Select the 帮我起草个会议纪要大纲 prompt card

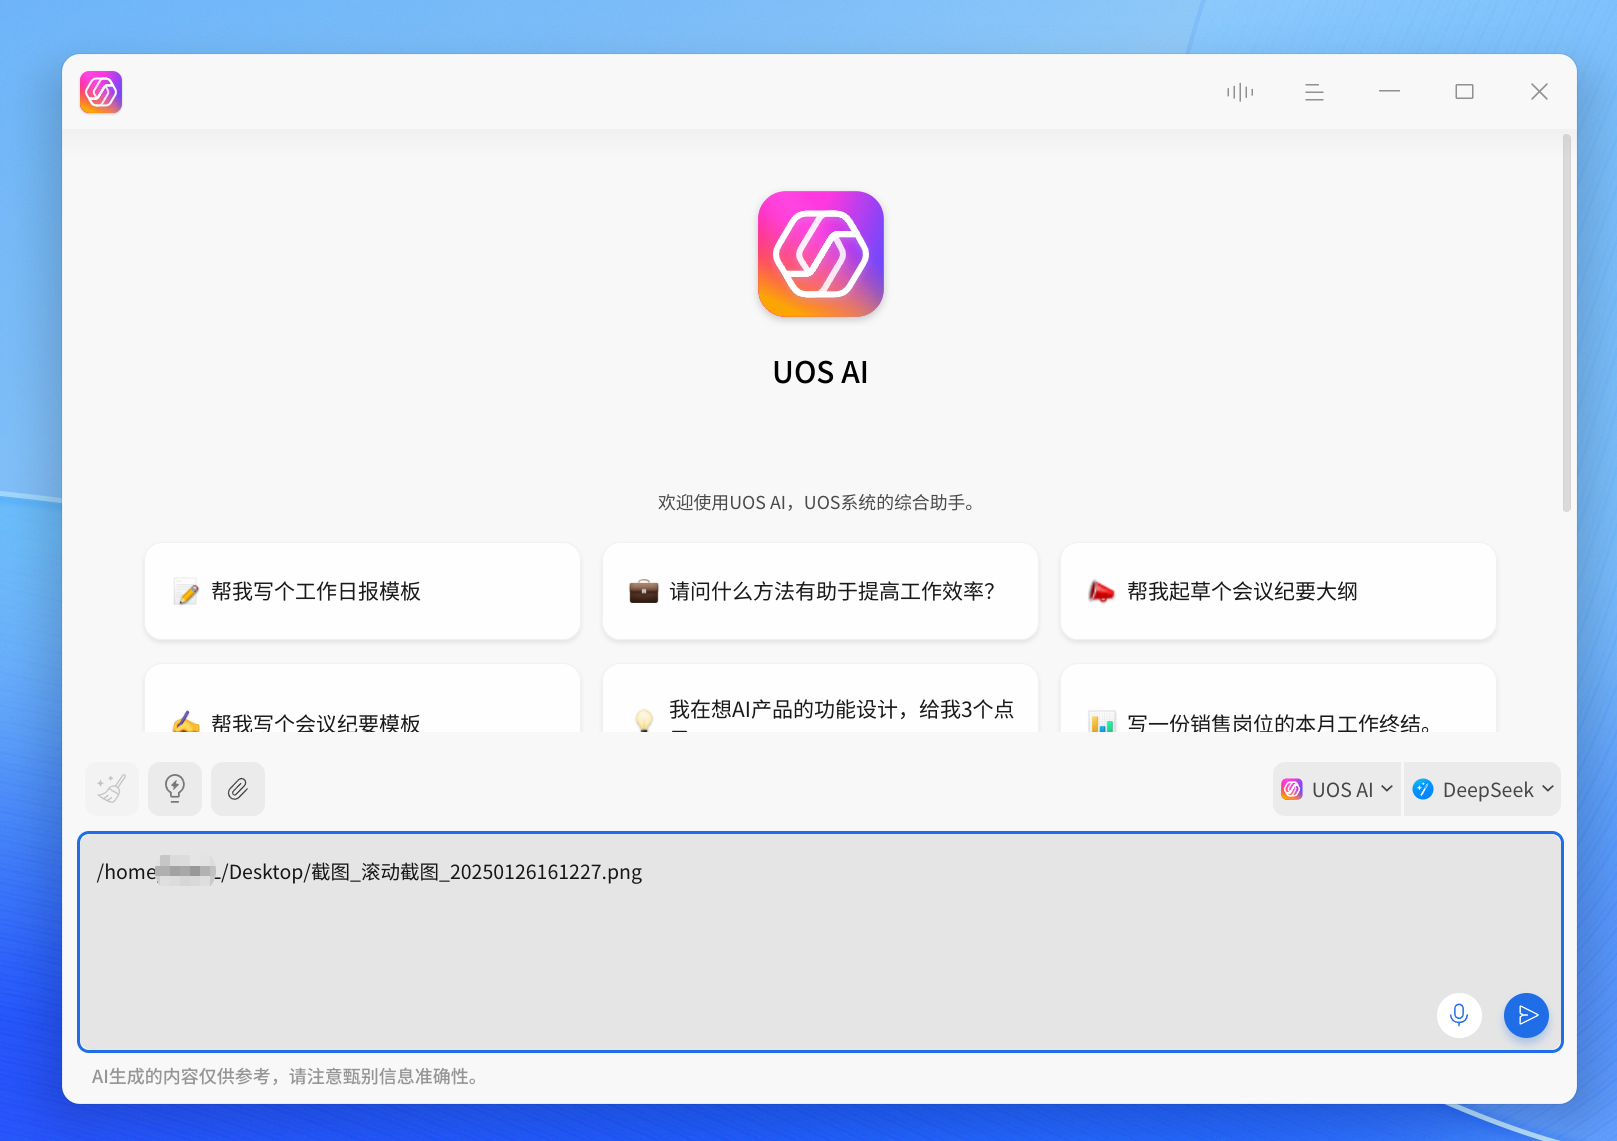point(1278,591)
